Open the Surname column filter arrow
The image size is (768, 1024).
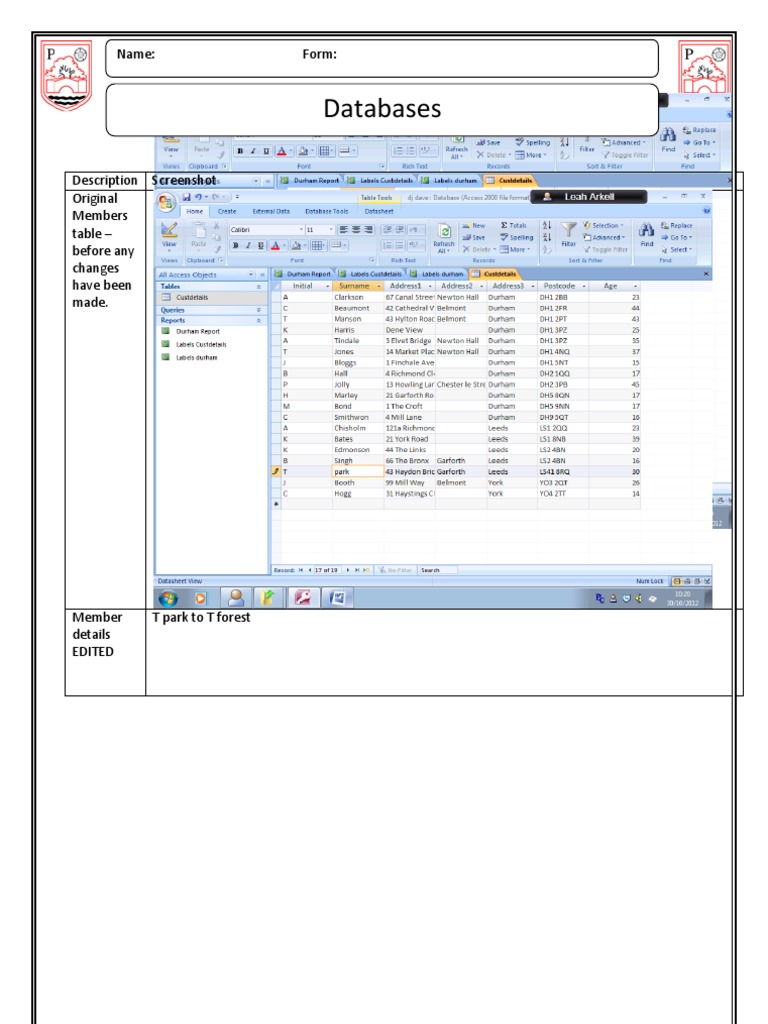379,286
